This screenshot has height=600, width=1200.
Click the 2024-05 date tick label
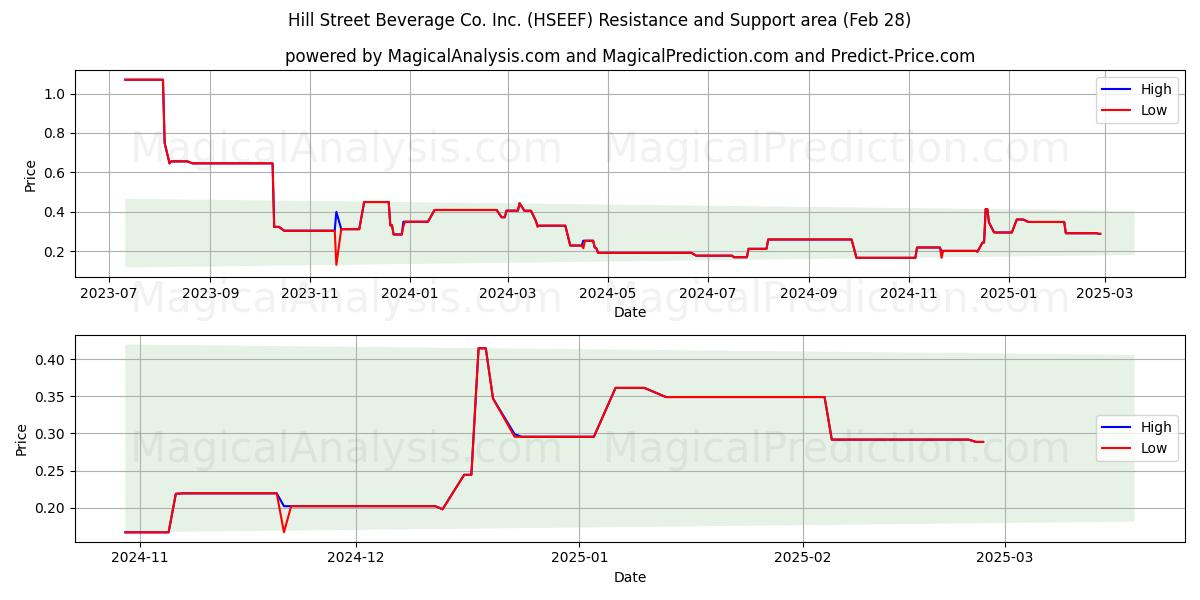pos(607,294)
